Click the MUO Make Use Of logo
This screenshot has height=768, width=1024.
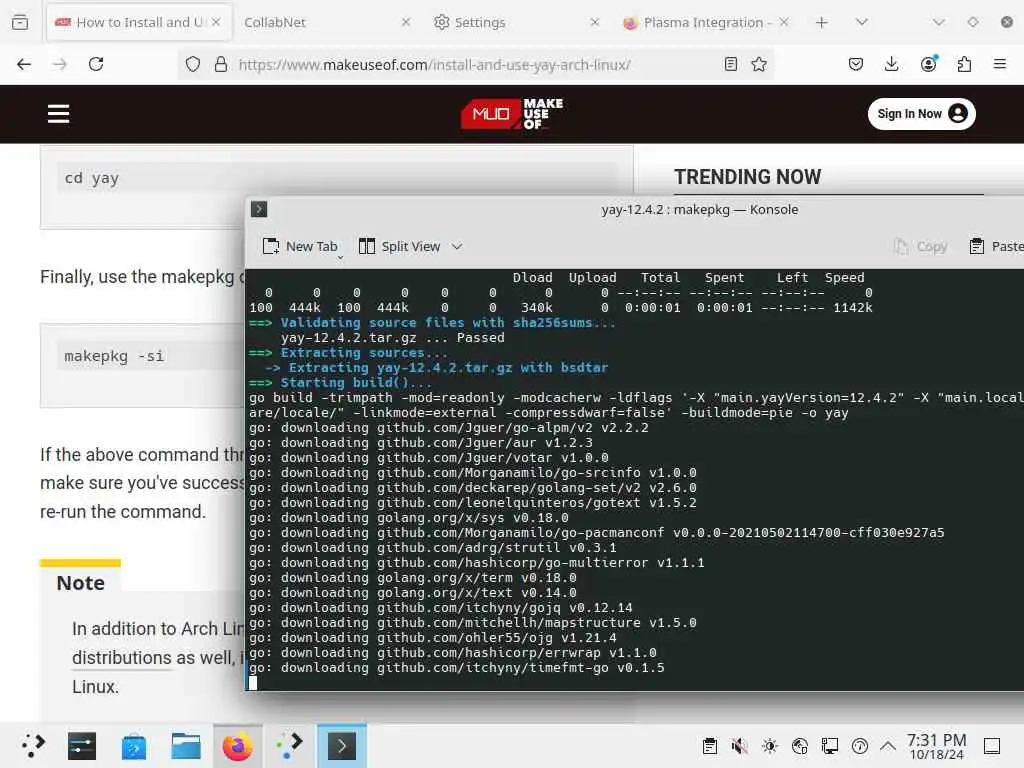click(x=512, y=114)
